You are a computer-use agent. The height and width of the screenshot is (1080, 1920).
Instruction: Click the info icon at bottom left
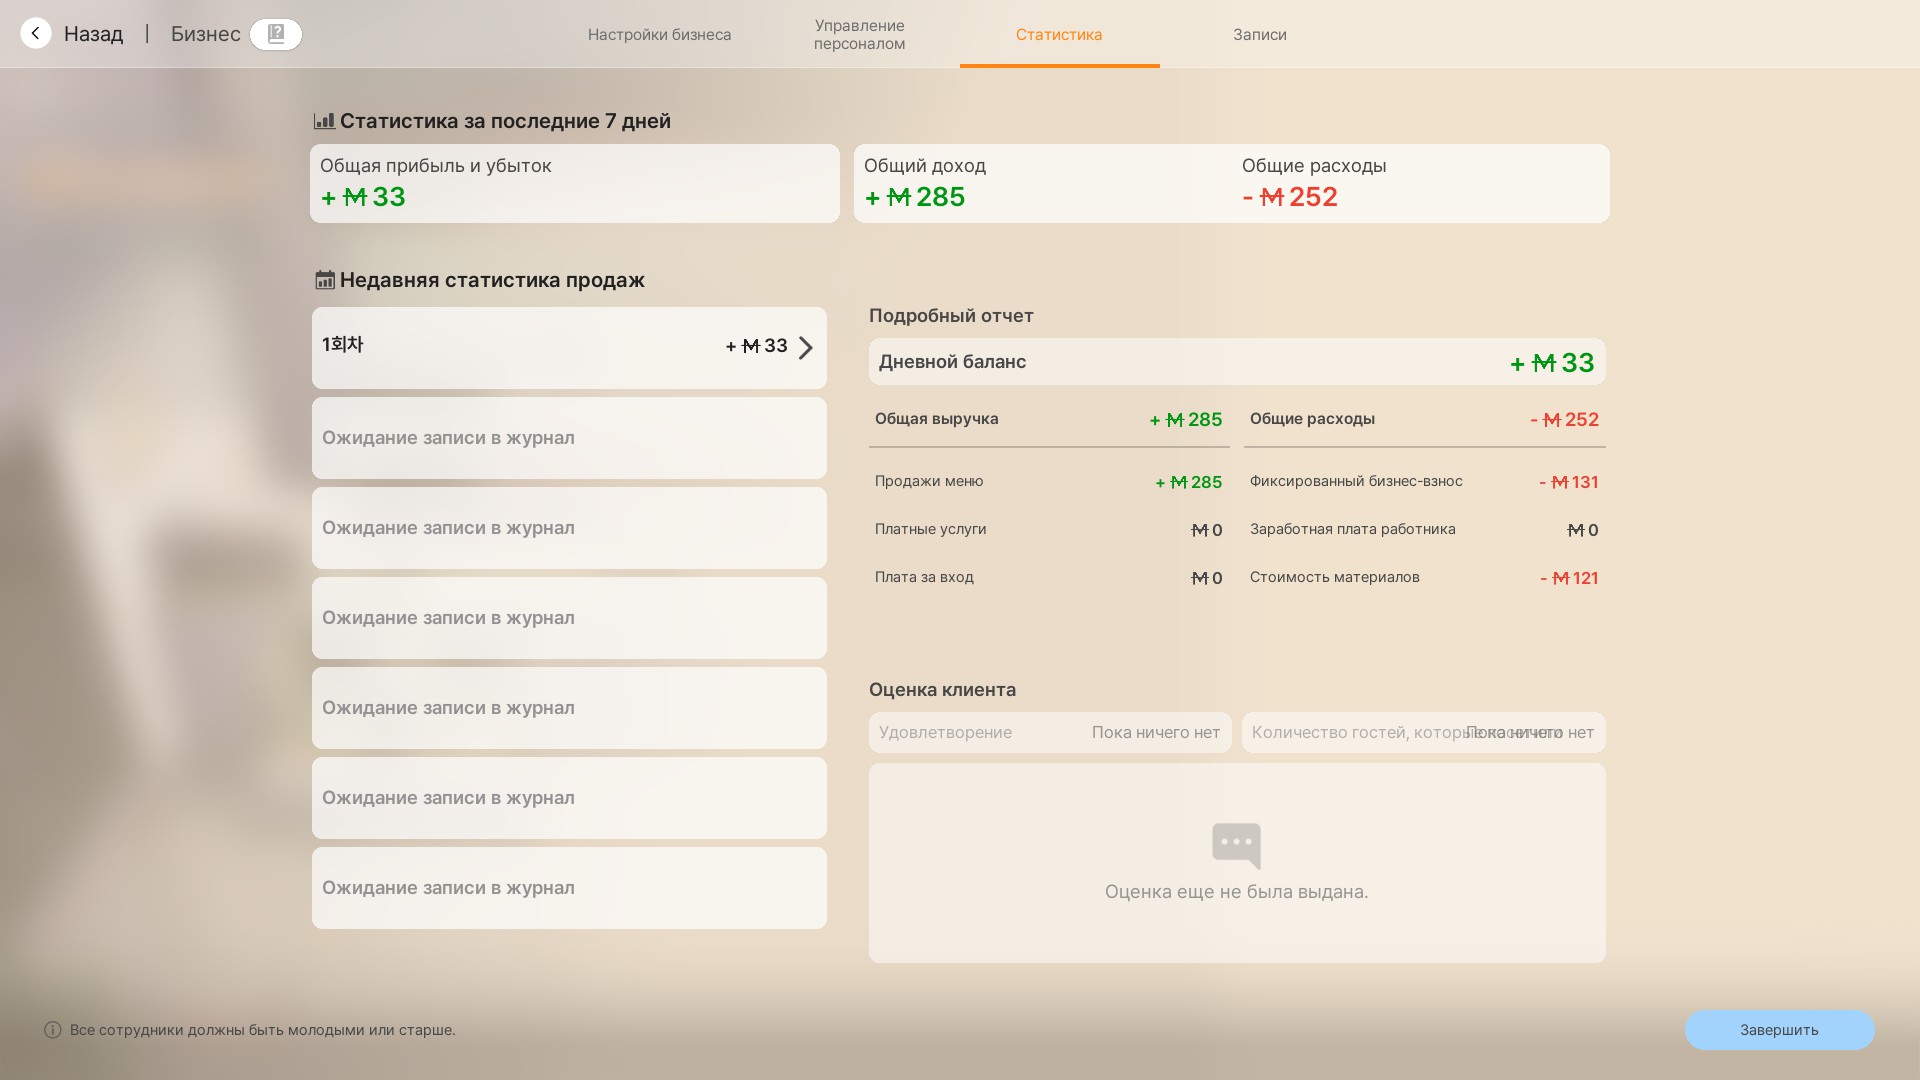tap(53, 1030)
